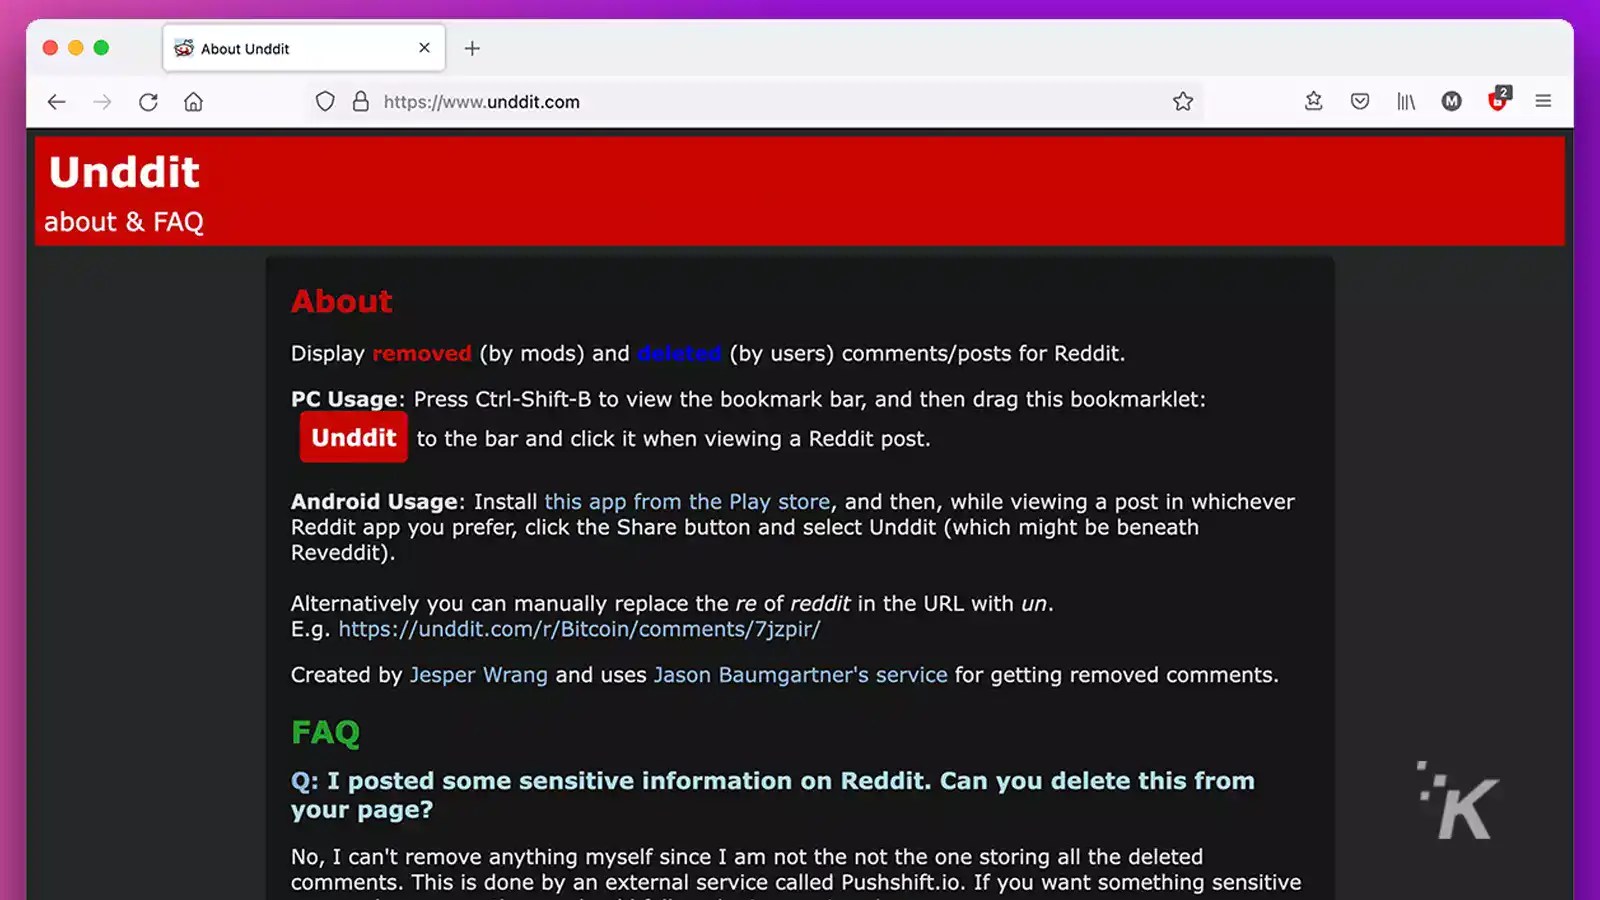Open the Firefox account avatar menu
Viewport: 1600px width, 900px height.
(1451, 101)
